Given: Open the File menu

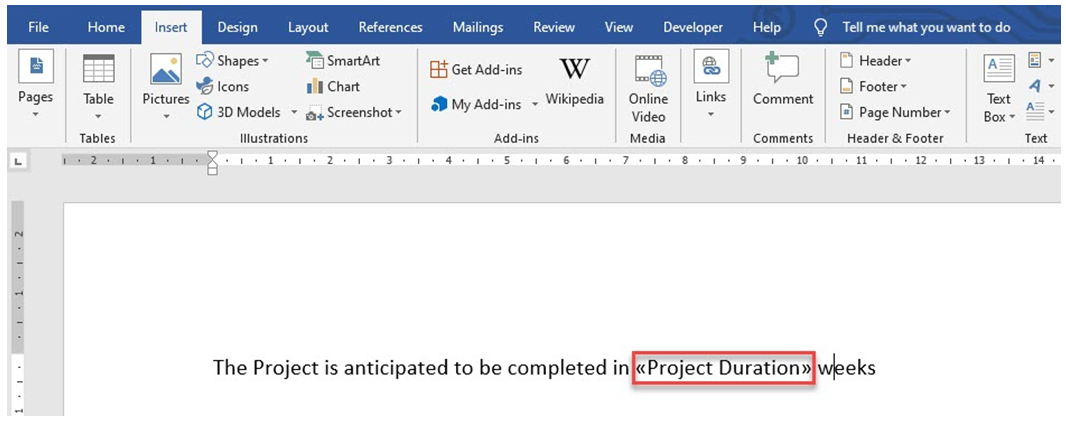Looking at the screenshot, I should point(39,27).
